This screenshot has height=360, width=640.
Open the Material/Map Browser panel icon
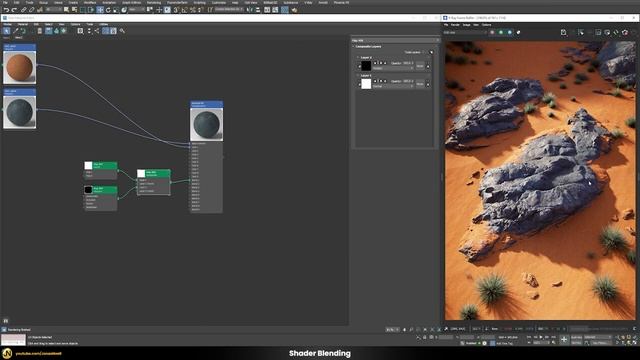[105, 31]
